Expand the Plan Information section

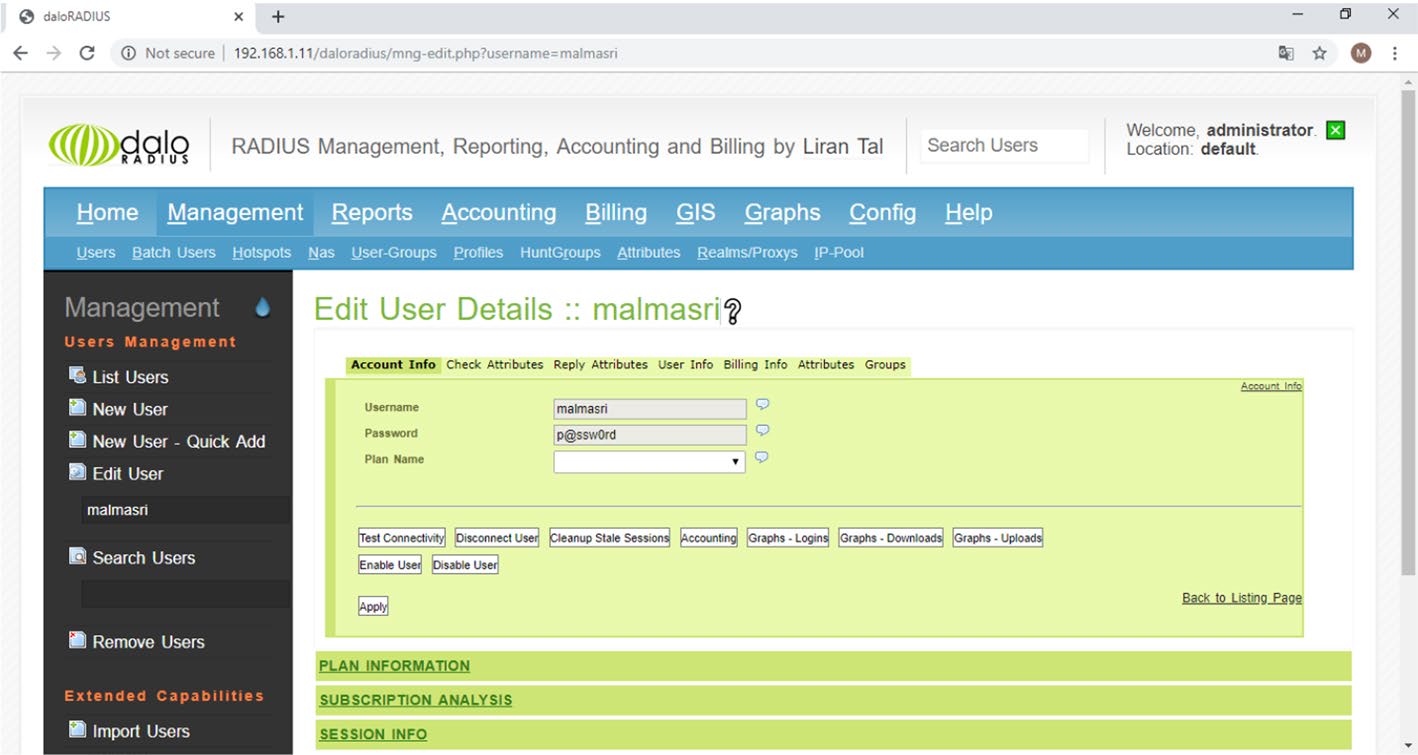coord(394,666)
